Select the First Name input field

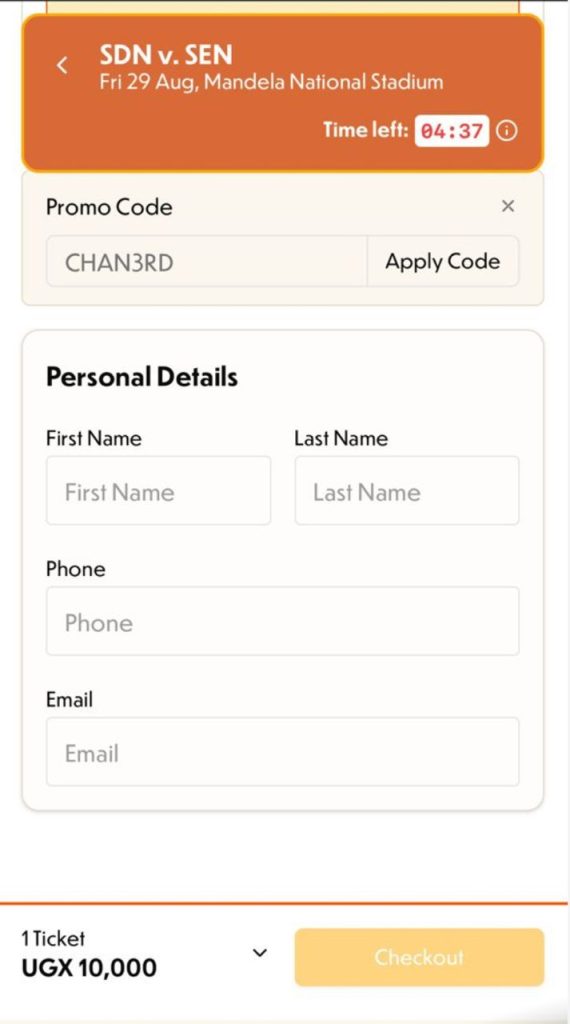click(x=159, y=490)
